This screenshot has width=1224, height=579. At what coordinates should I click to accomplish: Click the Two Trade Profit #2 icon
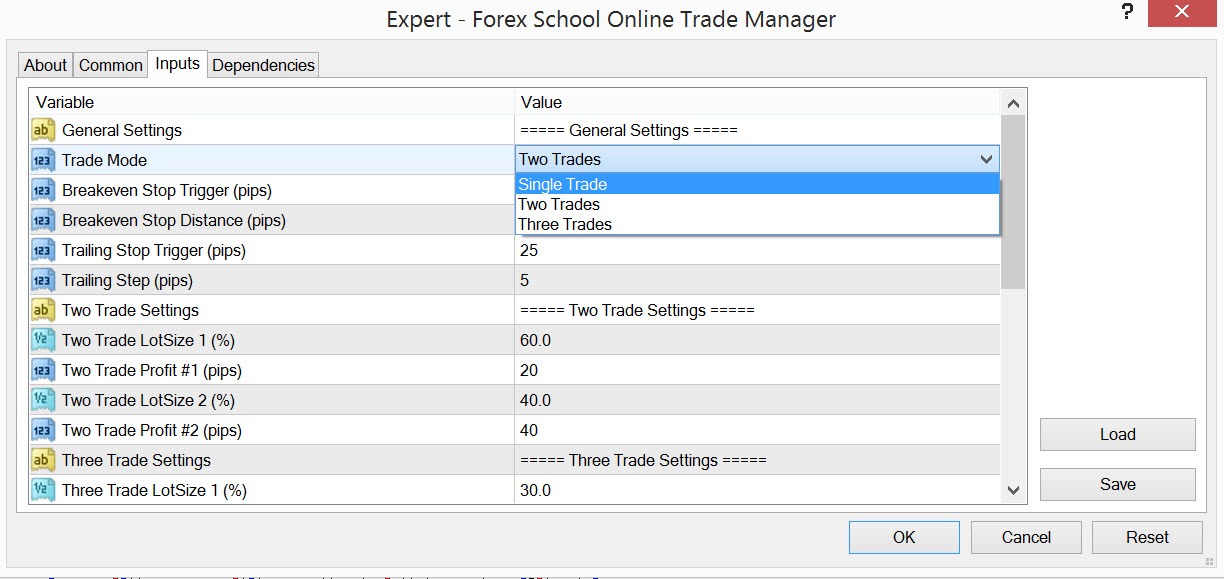click(43, 430)
